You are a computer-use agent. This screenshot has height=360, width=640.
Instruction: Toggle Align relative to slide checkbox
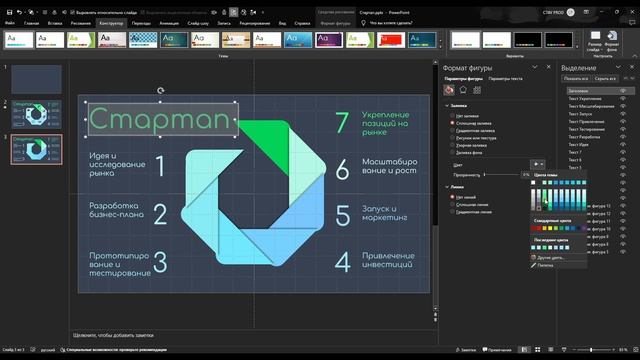tap(73, 12)
